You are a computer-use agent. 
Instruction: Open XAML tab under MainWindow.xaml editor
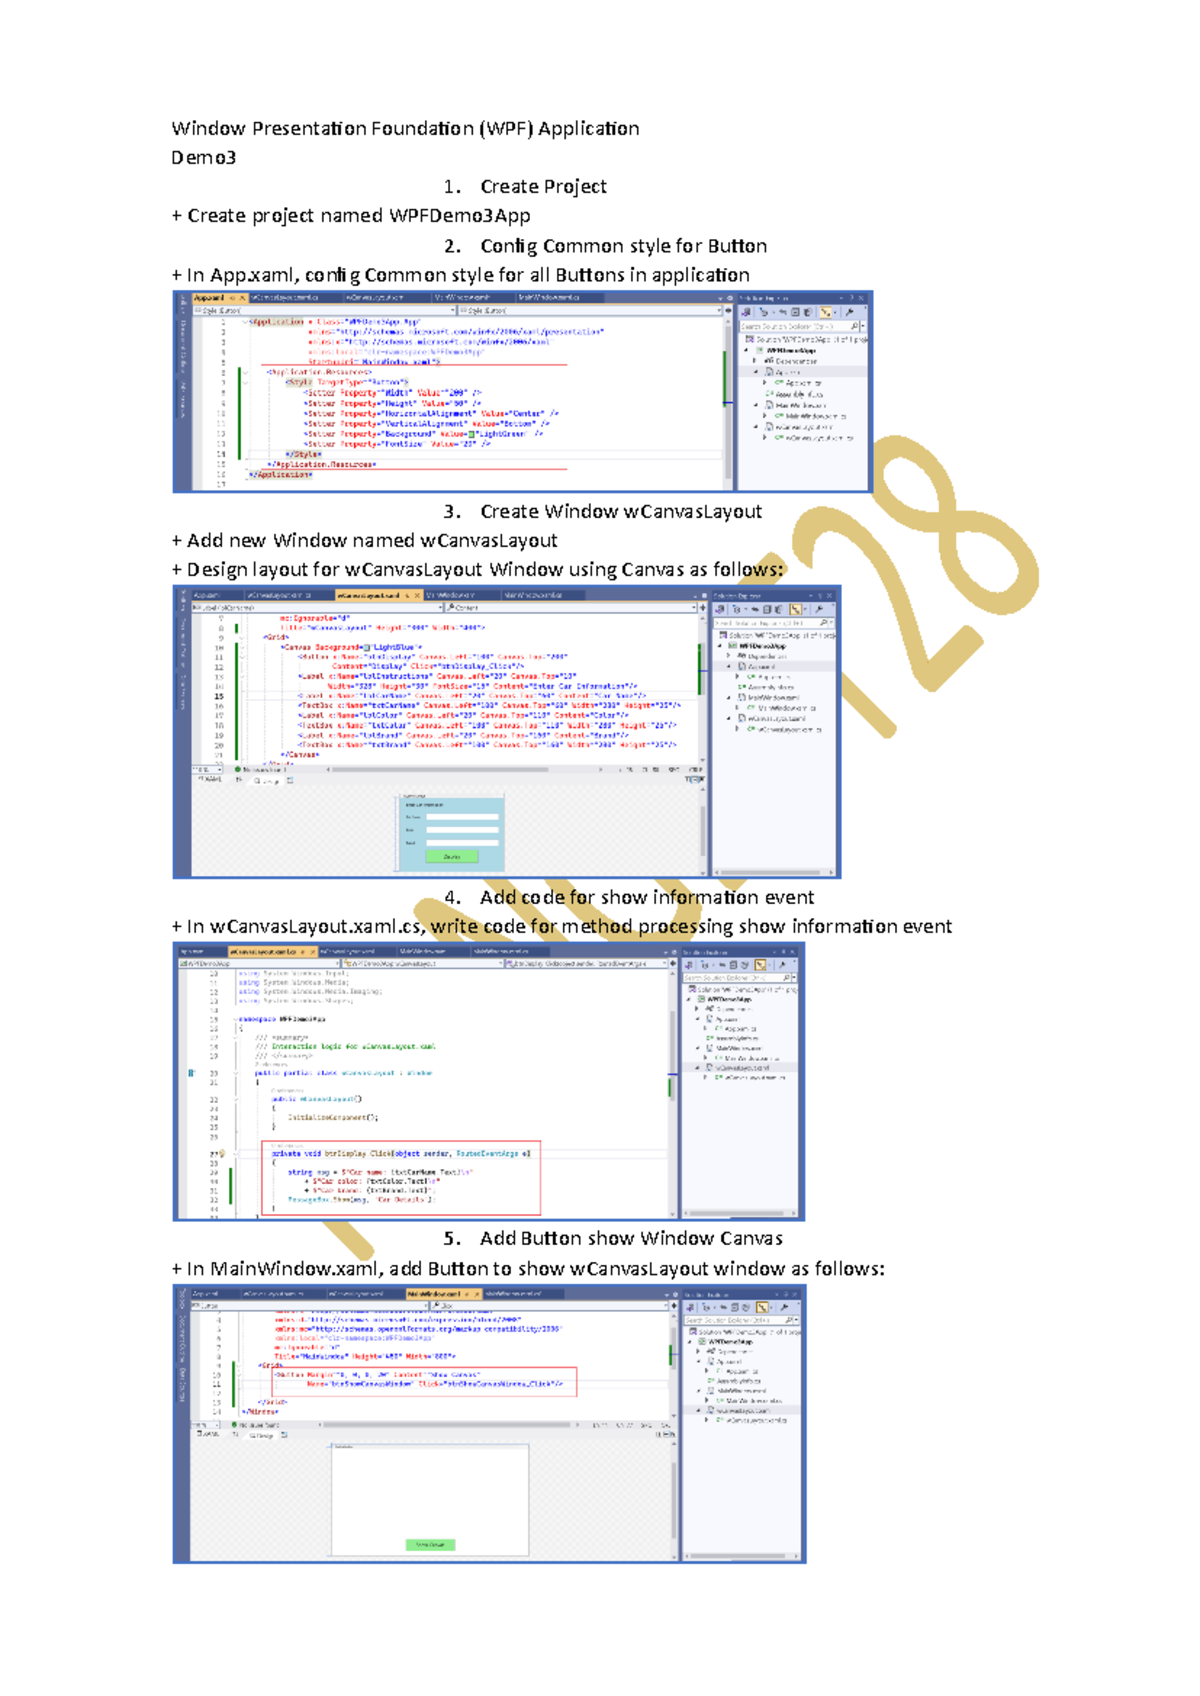point(208,1434)
